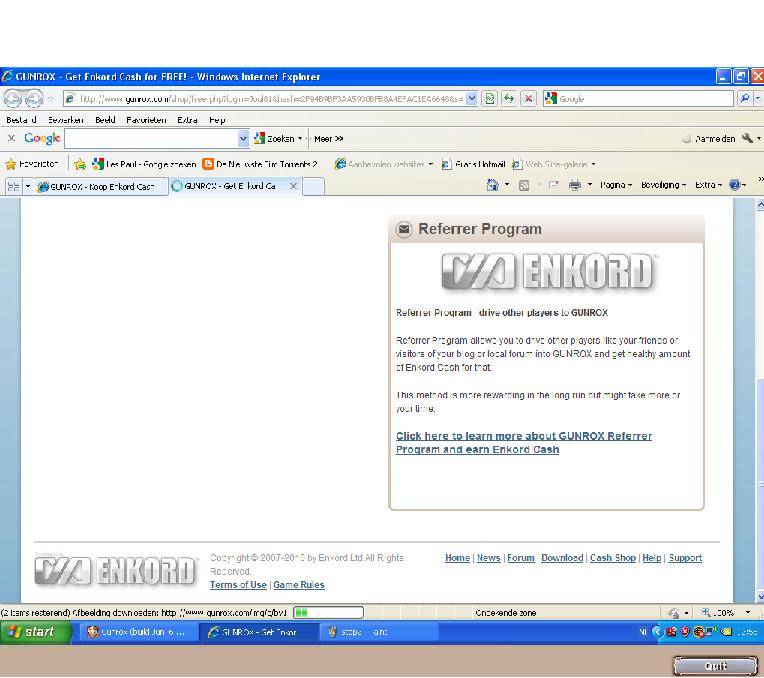
Task: Click the Print icon in command bar
Action: (x=574, y=185)
